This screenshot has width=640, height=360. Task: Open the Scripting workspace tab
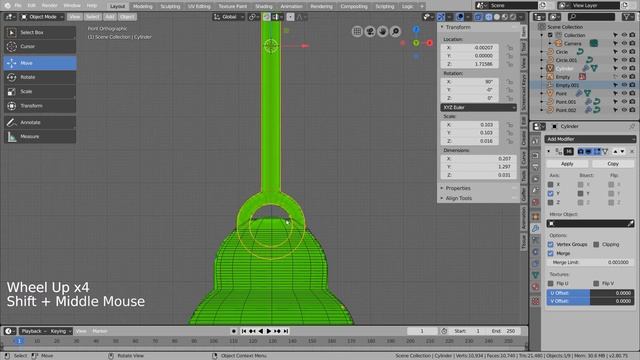[x=385, y=6]
